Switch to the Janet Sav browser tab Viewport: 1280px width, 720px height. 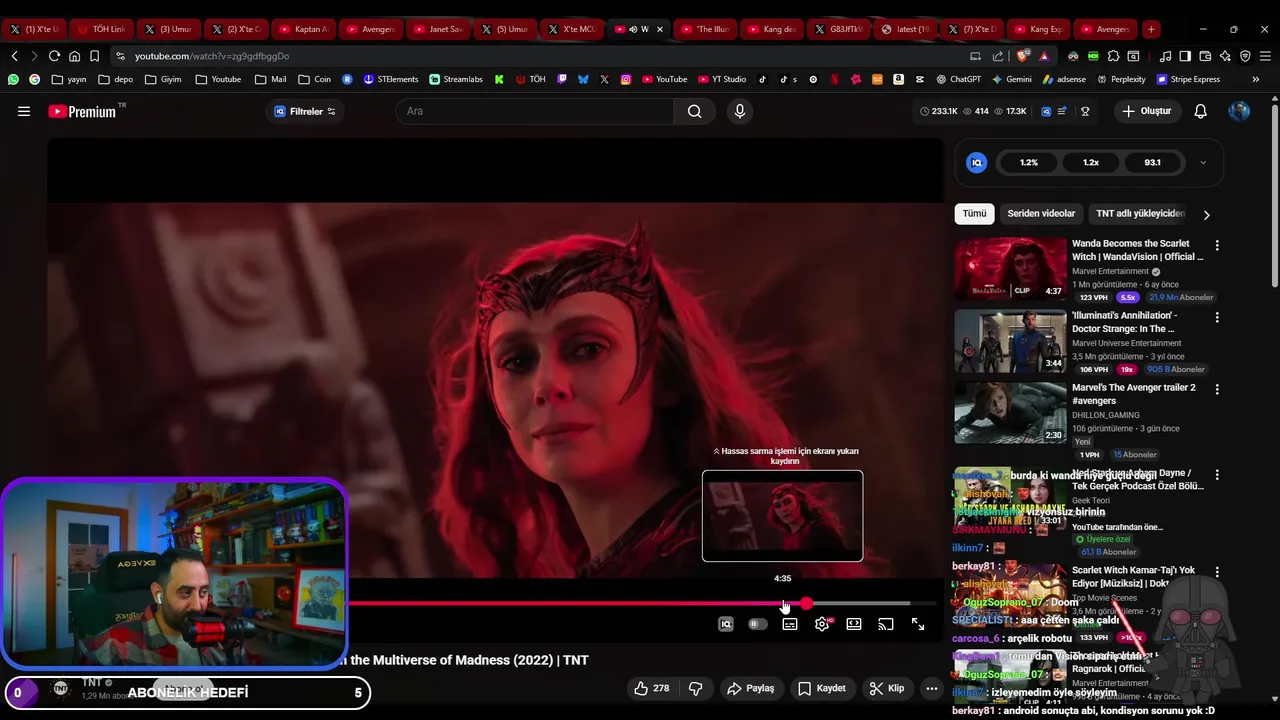pyautogui.click(x=437, y=29)
